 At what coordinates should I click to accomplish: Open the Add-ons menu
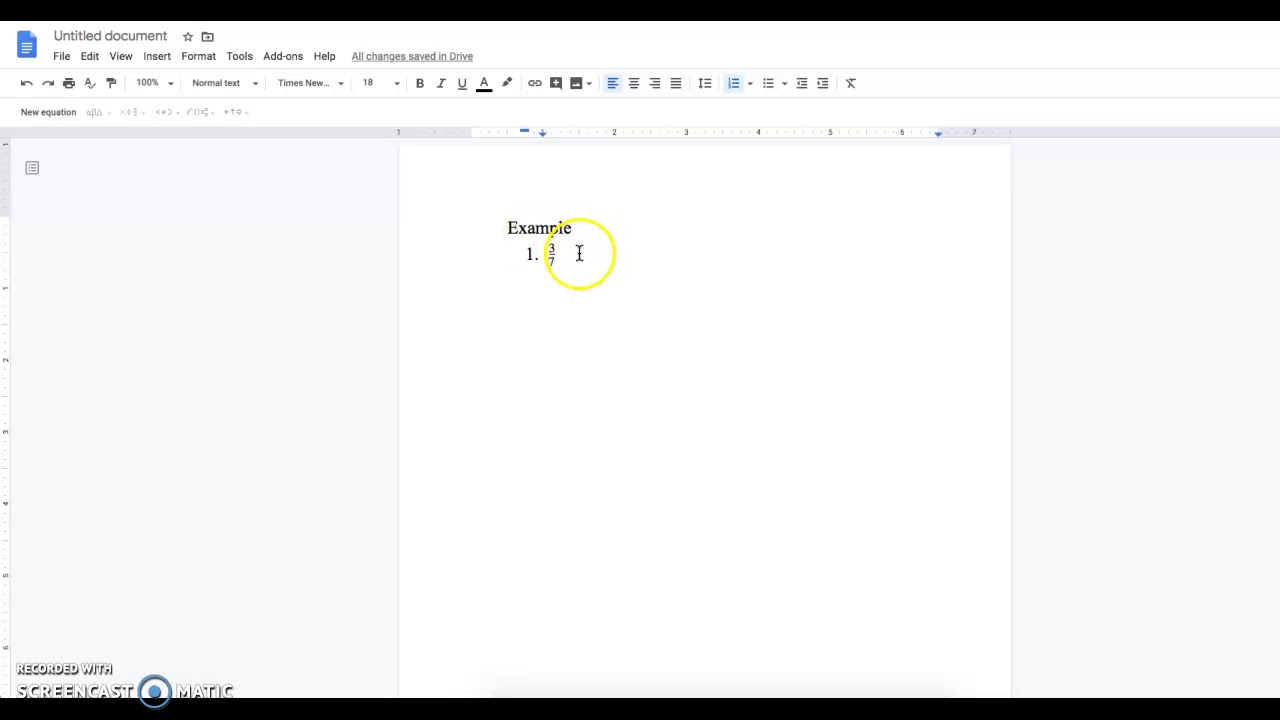283,57
